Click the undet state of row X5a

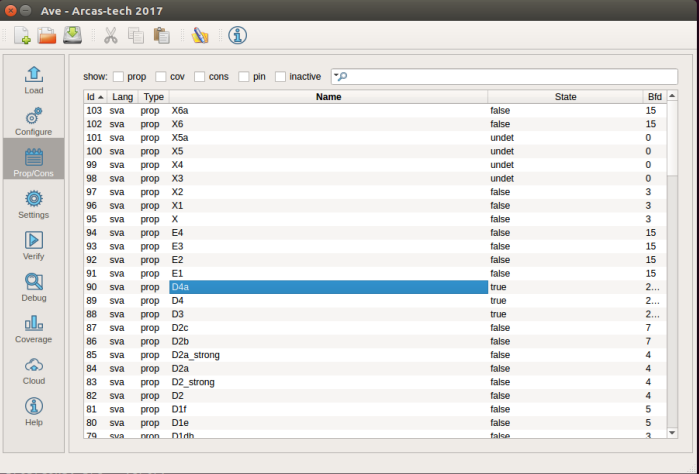pyautogui.click(x=502, y=138)
